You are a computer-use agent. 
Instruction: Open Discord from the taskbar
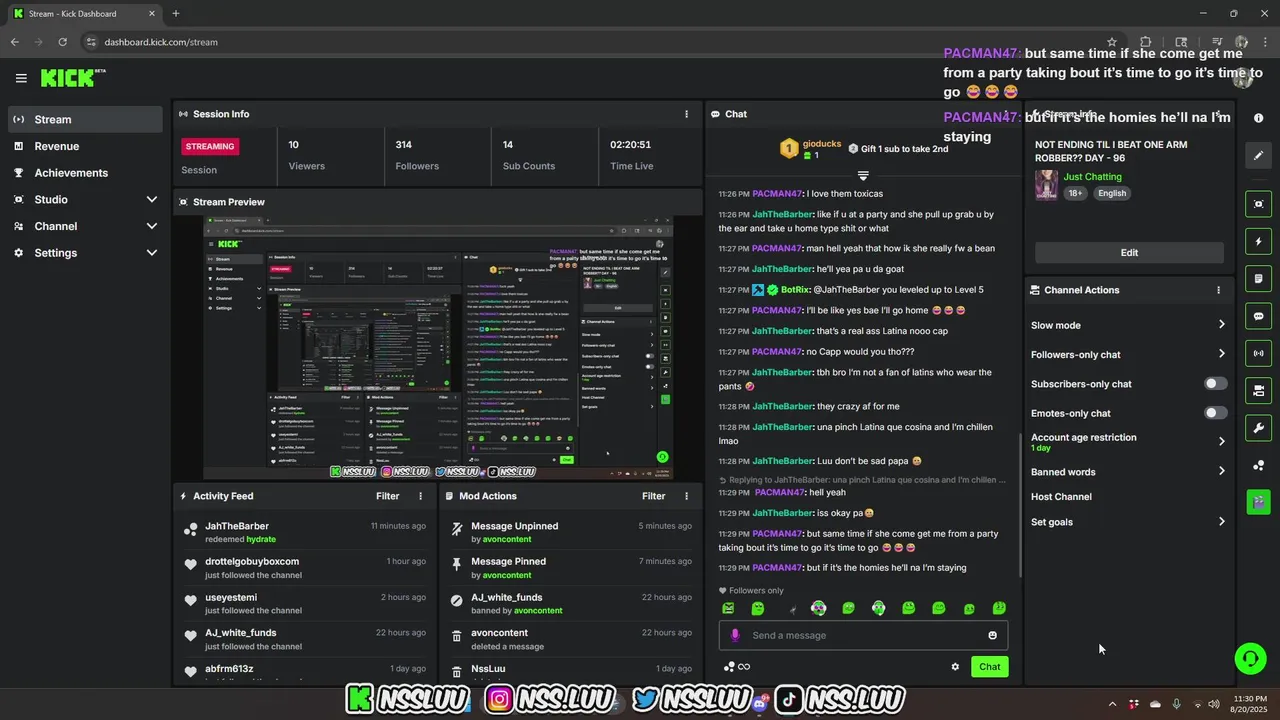(759, 704)
